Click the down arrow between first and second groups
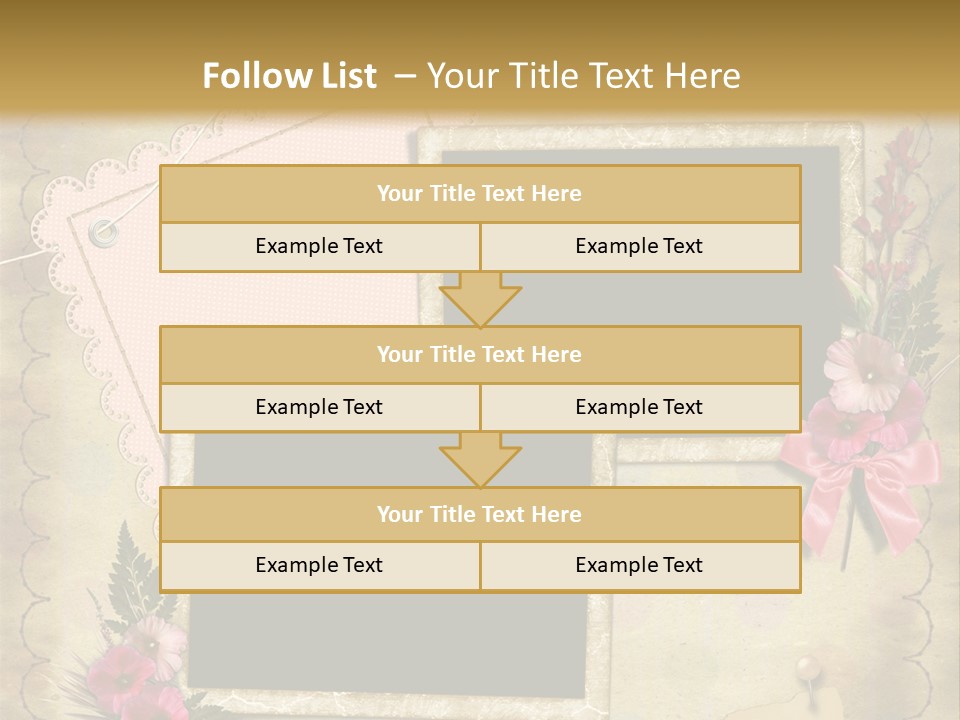Screen dimensions: 960x720 click(480, 299)
